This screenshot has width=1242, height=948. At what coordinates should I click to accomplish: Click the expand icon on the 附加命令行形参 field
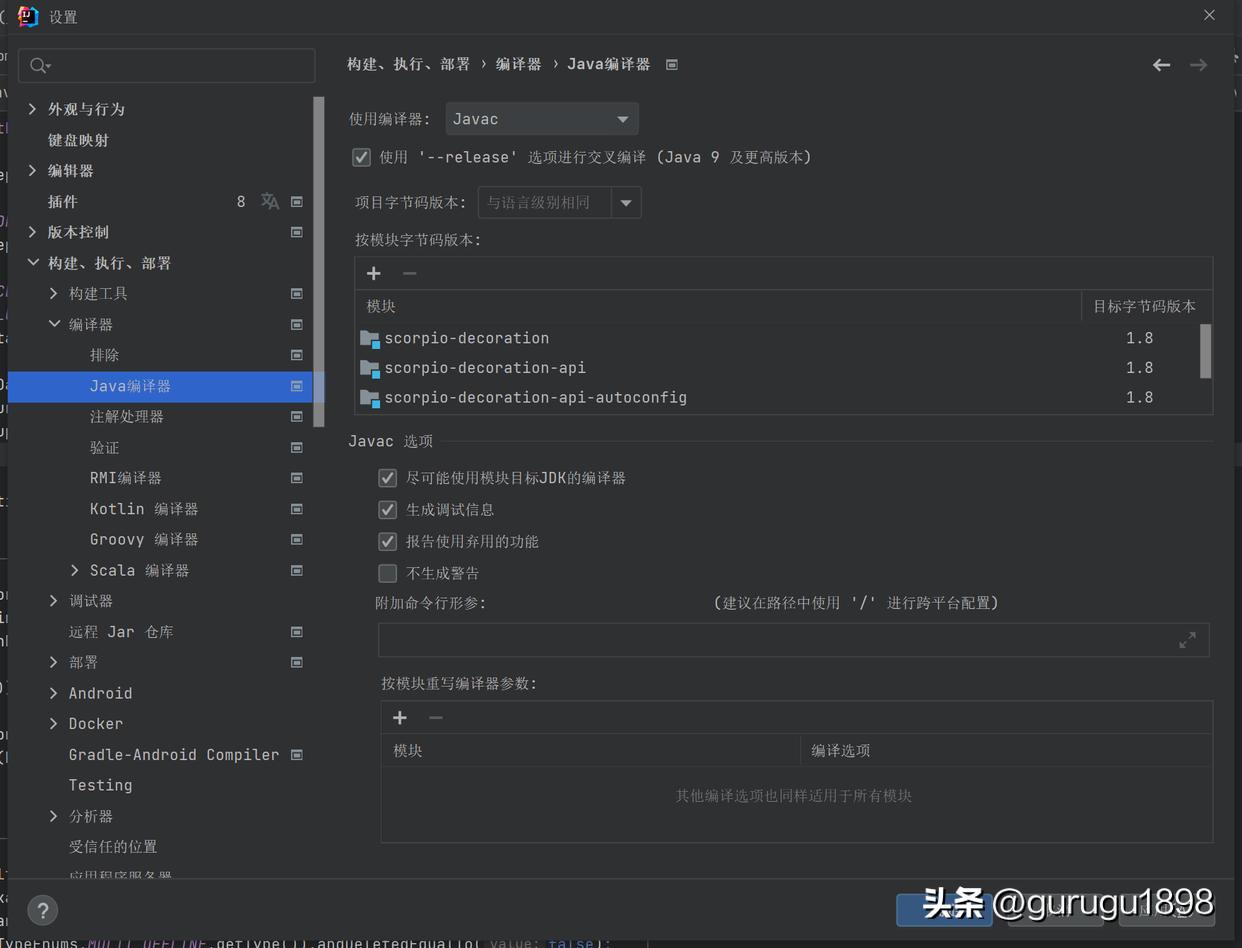pos(1187,639)
